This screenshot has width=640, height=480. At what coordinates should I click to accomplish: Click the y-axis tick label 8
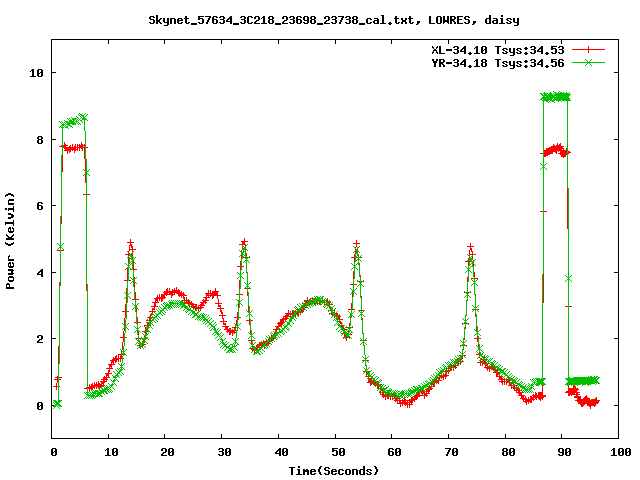tap(40, 140)
